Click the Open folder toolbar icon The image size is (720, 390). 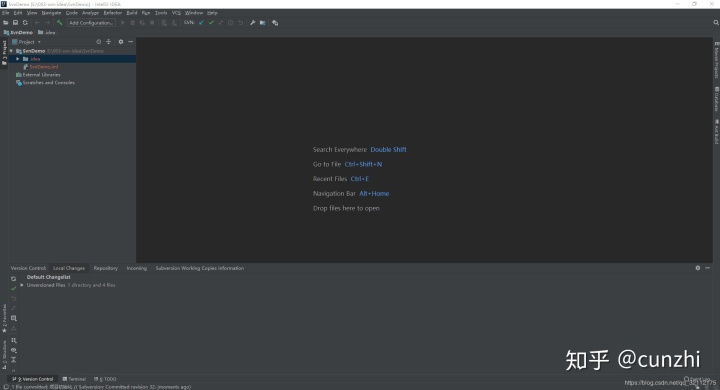[6, 23]
